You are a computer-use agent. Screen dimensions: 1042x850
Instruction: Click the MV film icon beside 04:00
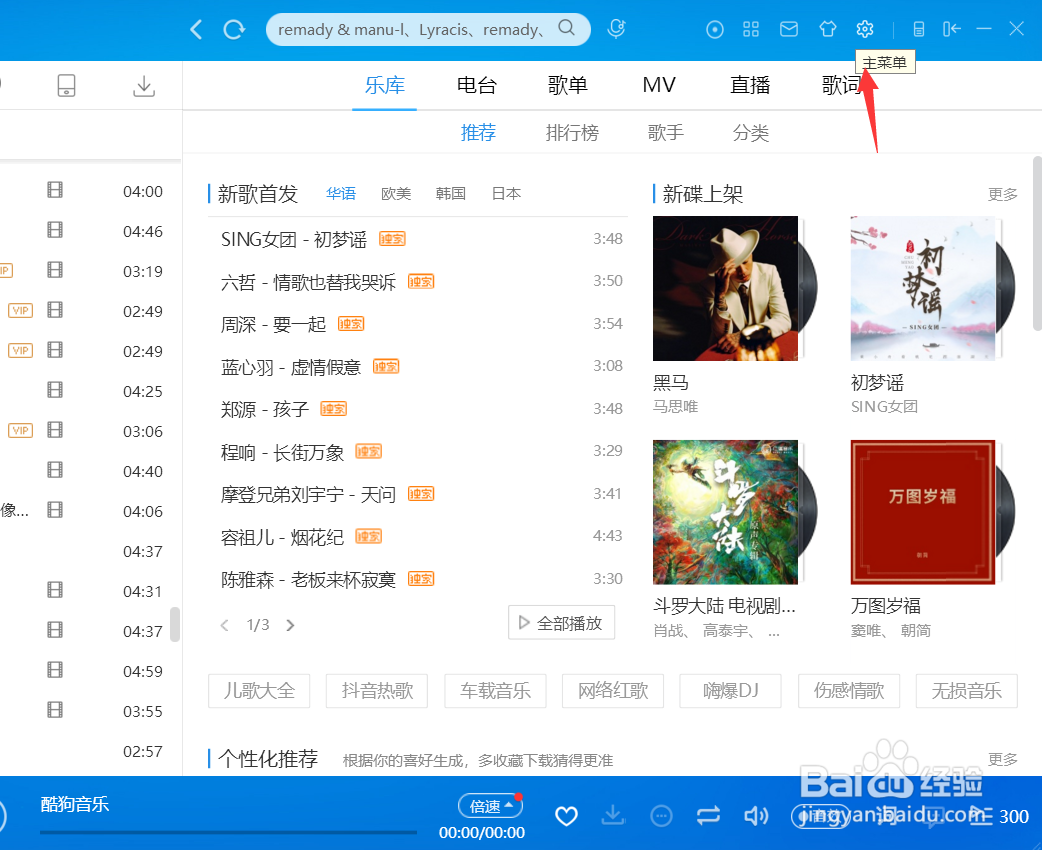point(55,190)
